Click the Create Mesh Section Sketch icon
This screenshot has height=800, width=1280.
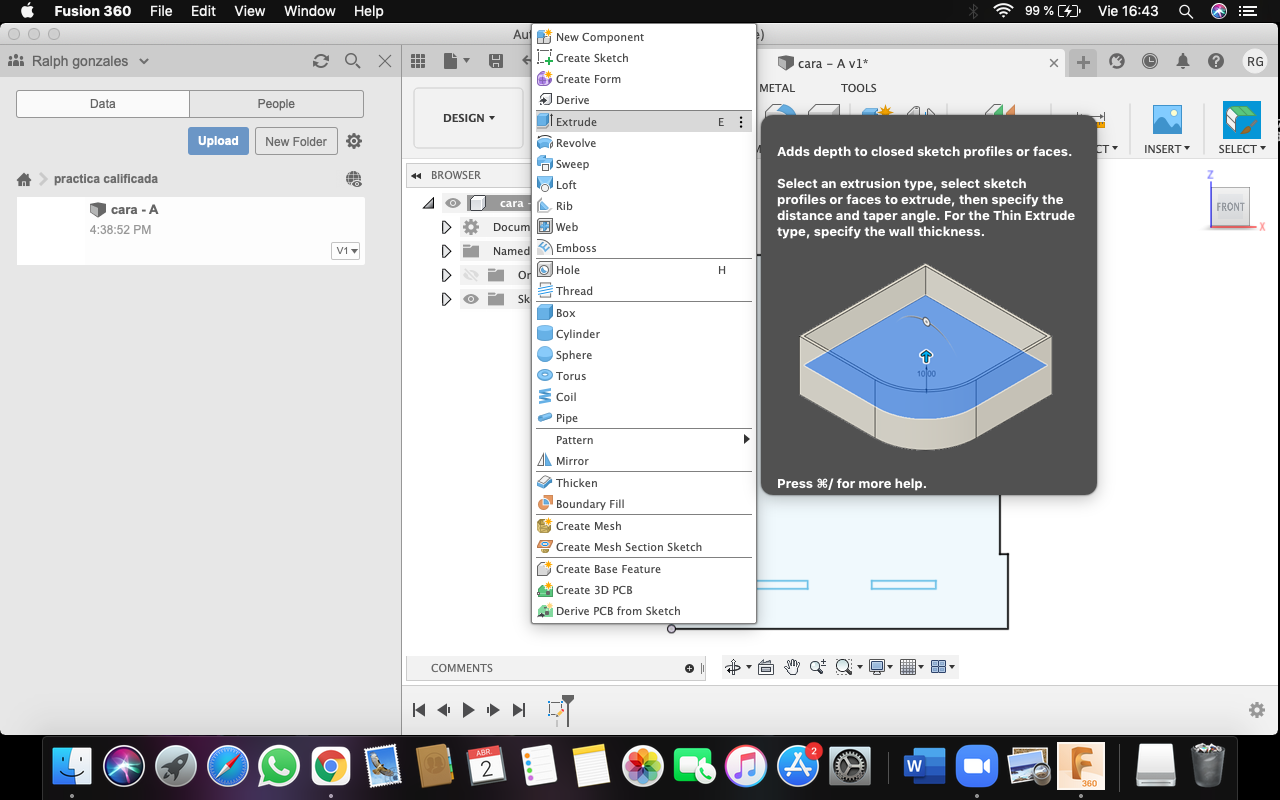tap(545, 547)
